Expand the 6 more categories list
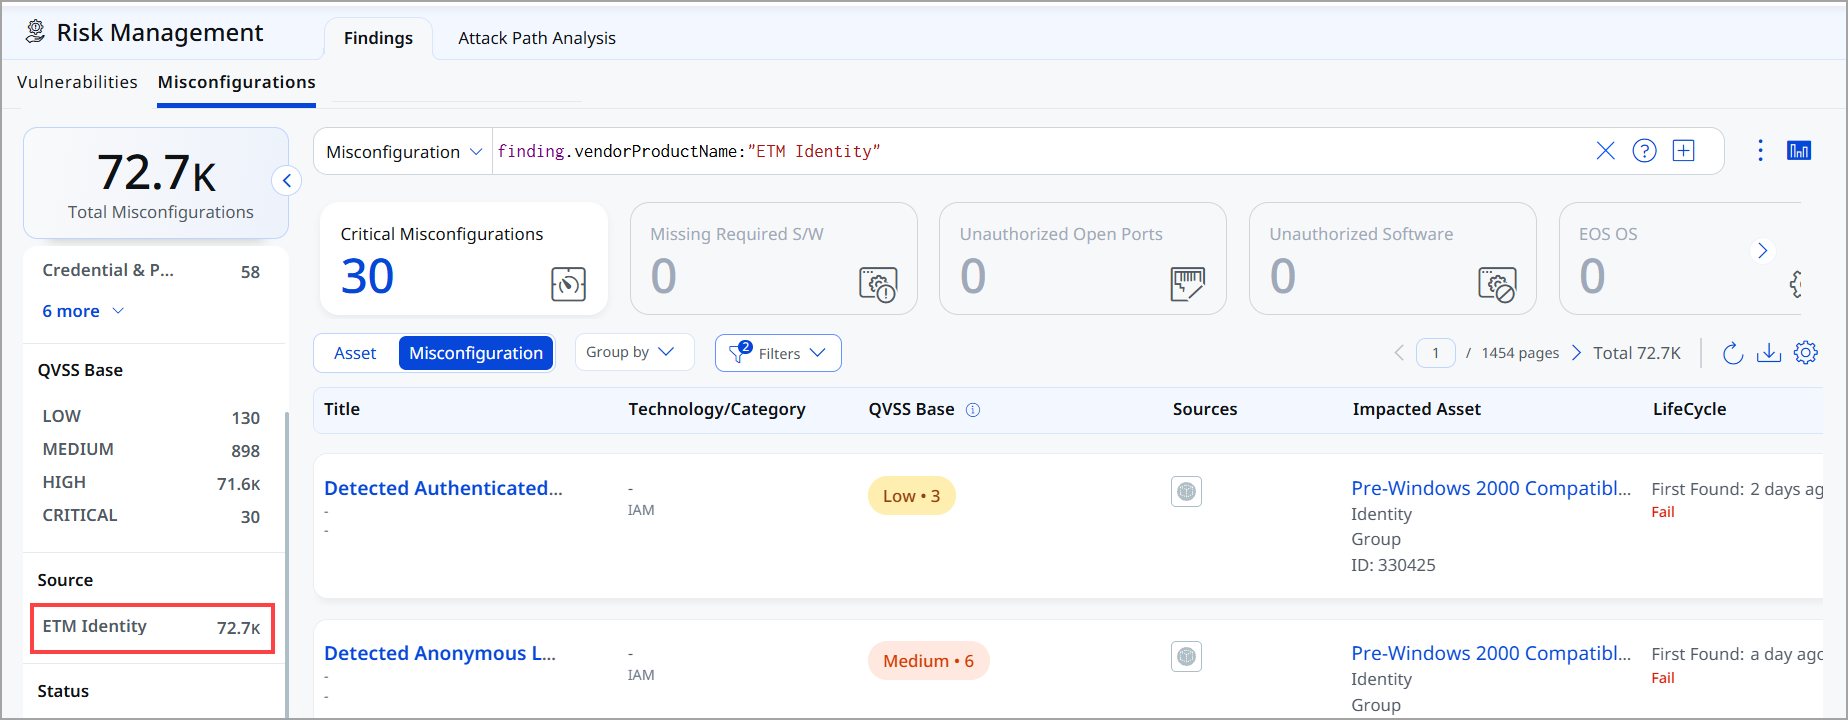The height and width of the screenshot is (720, 1848). click(x=83, y=311)
